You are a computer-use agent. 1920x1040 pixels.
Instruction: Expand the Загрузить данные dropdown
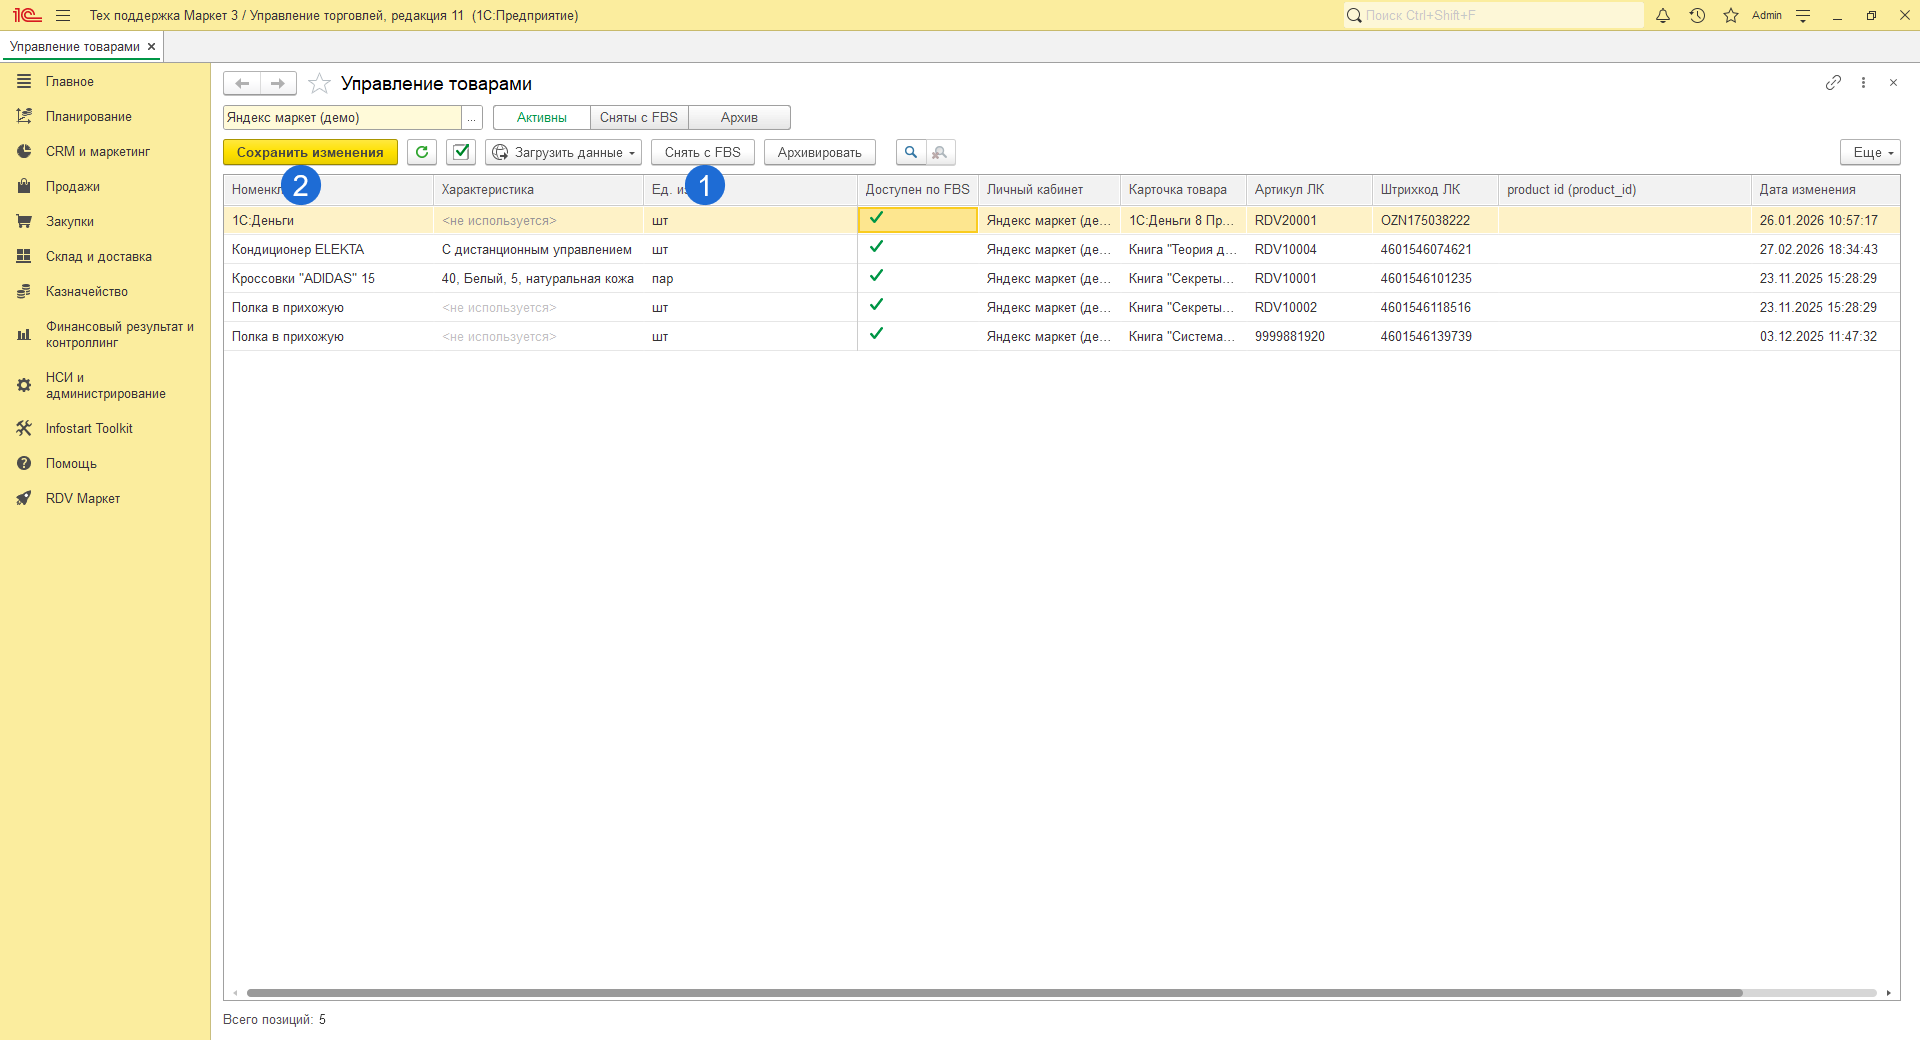click(x=565, y=152)
